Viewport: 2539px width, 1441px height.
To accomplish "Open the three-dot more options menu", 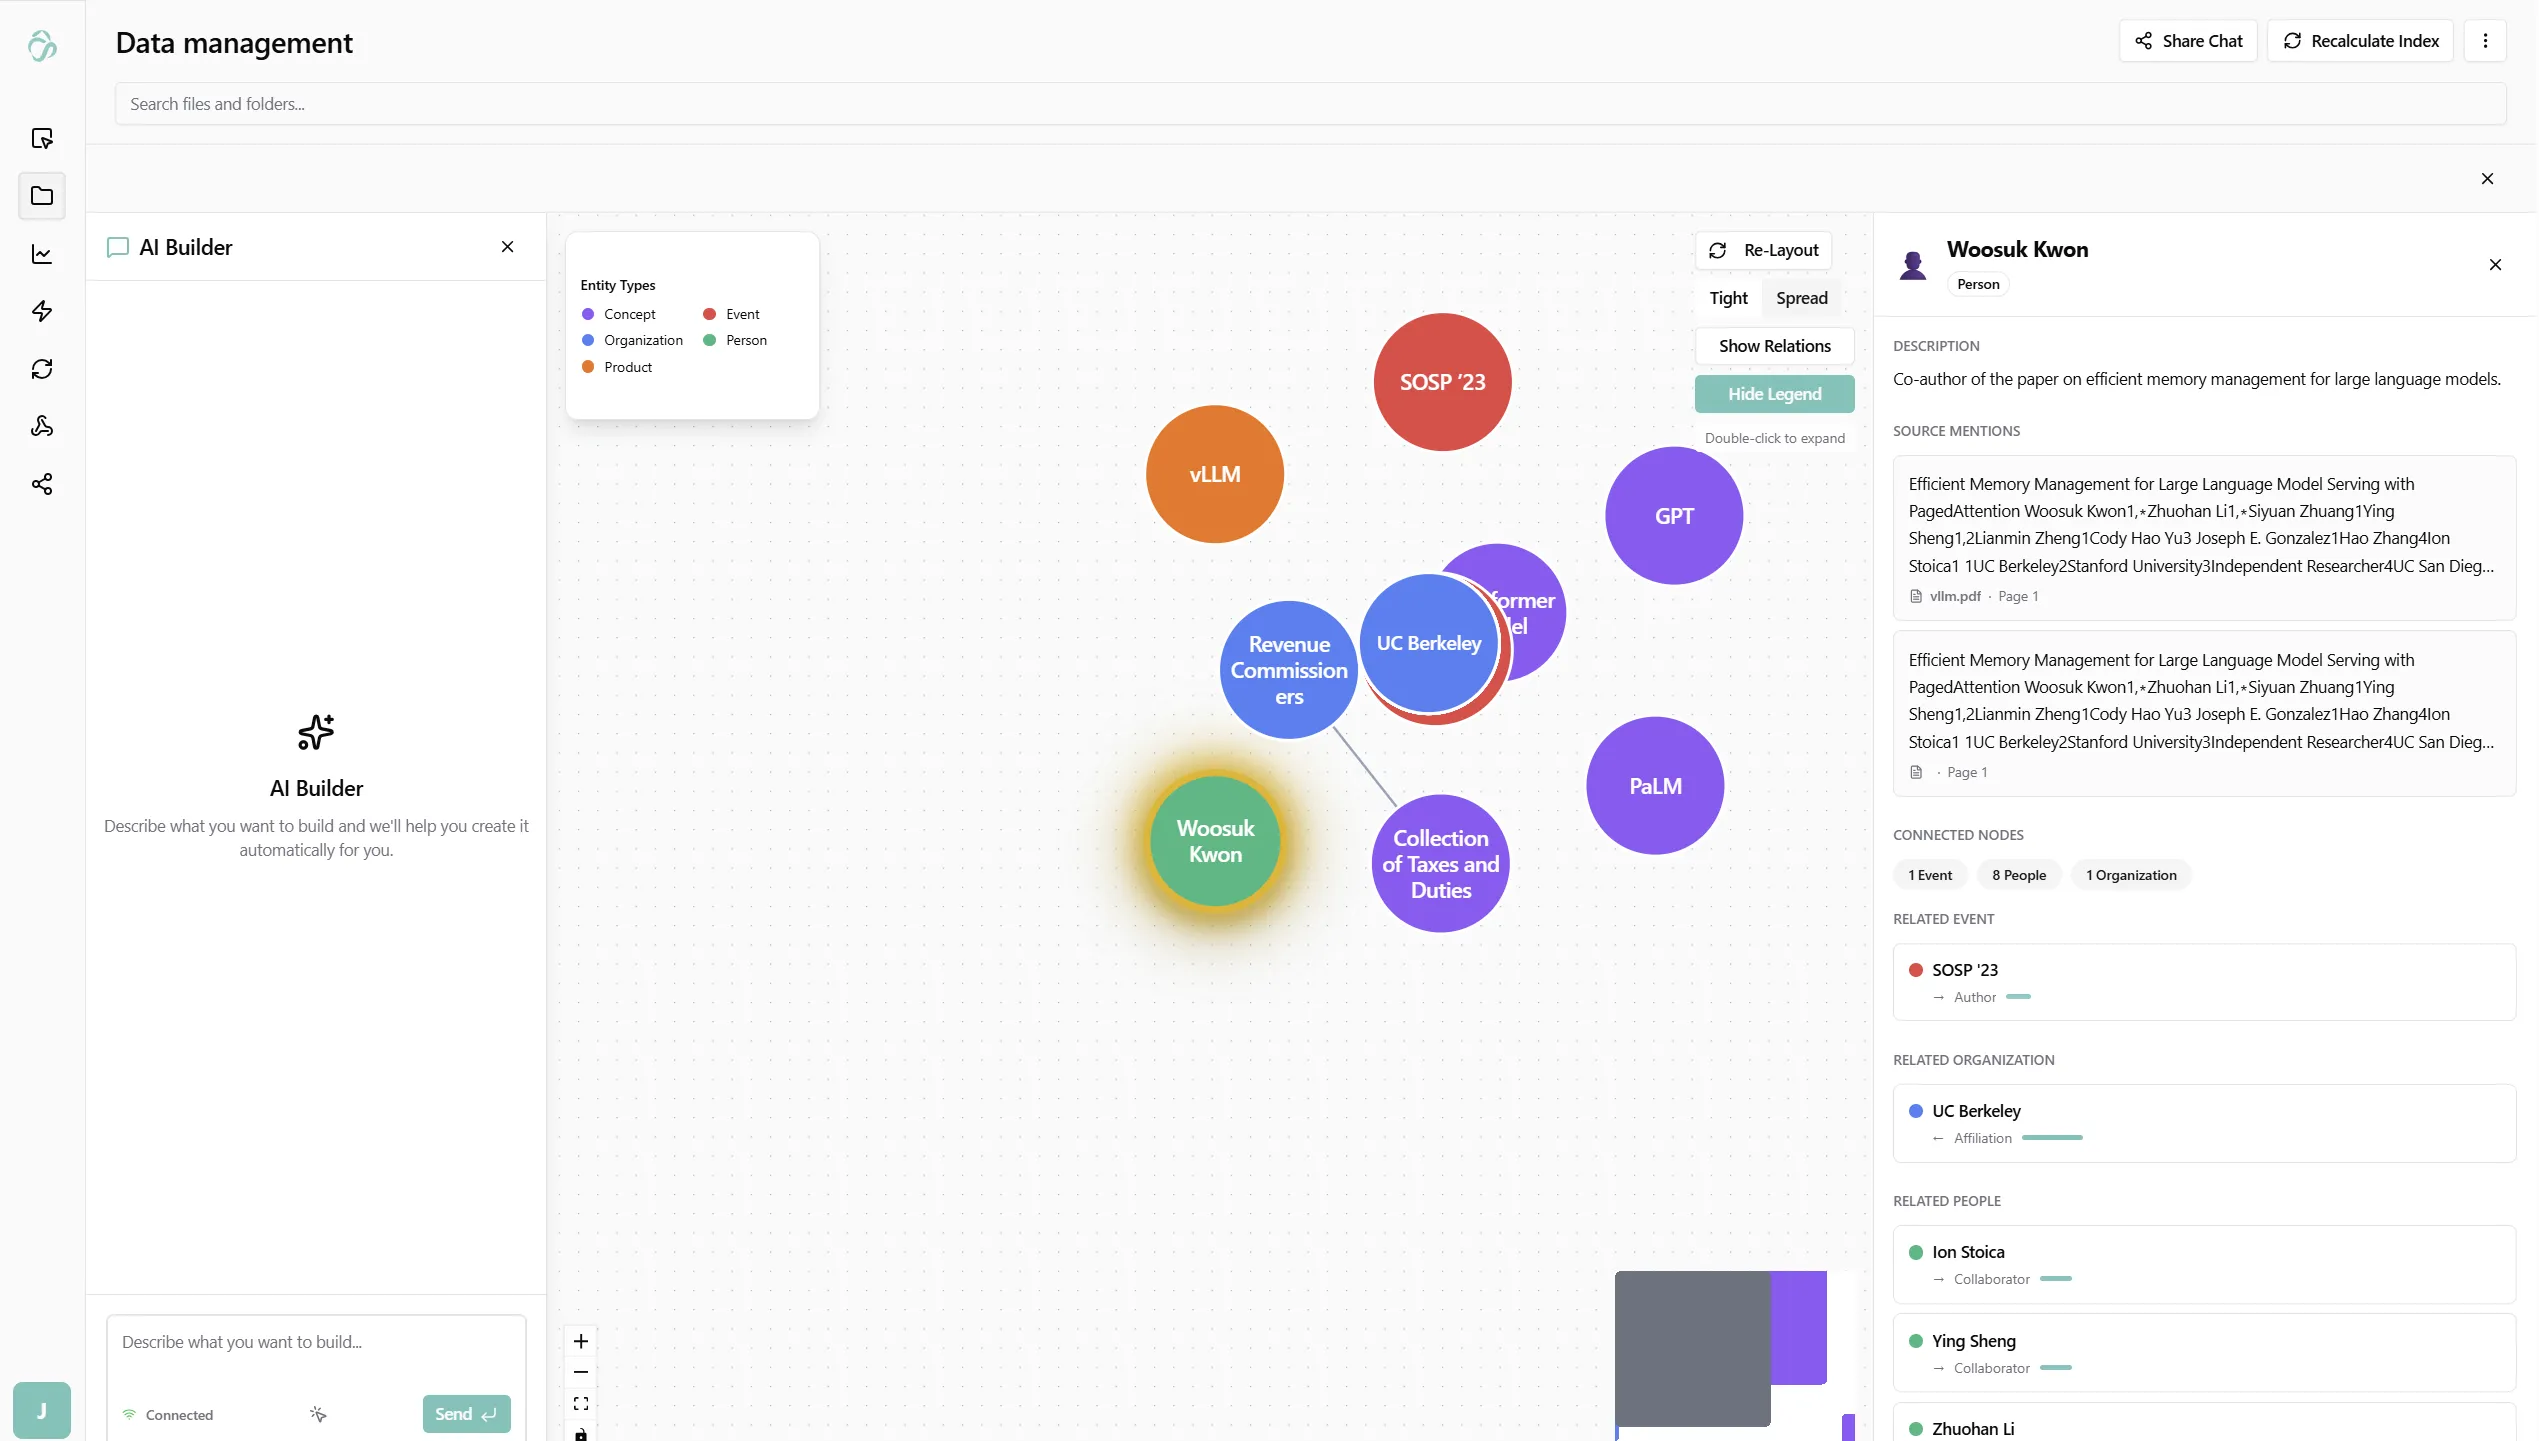I will tap(2484, 41).
